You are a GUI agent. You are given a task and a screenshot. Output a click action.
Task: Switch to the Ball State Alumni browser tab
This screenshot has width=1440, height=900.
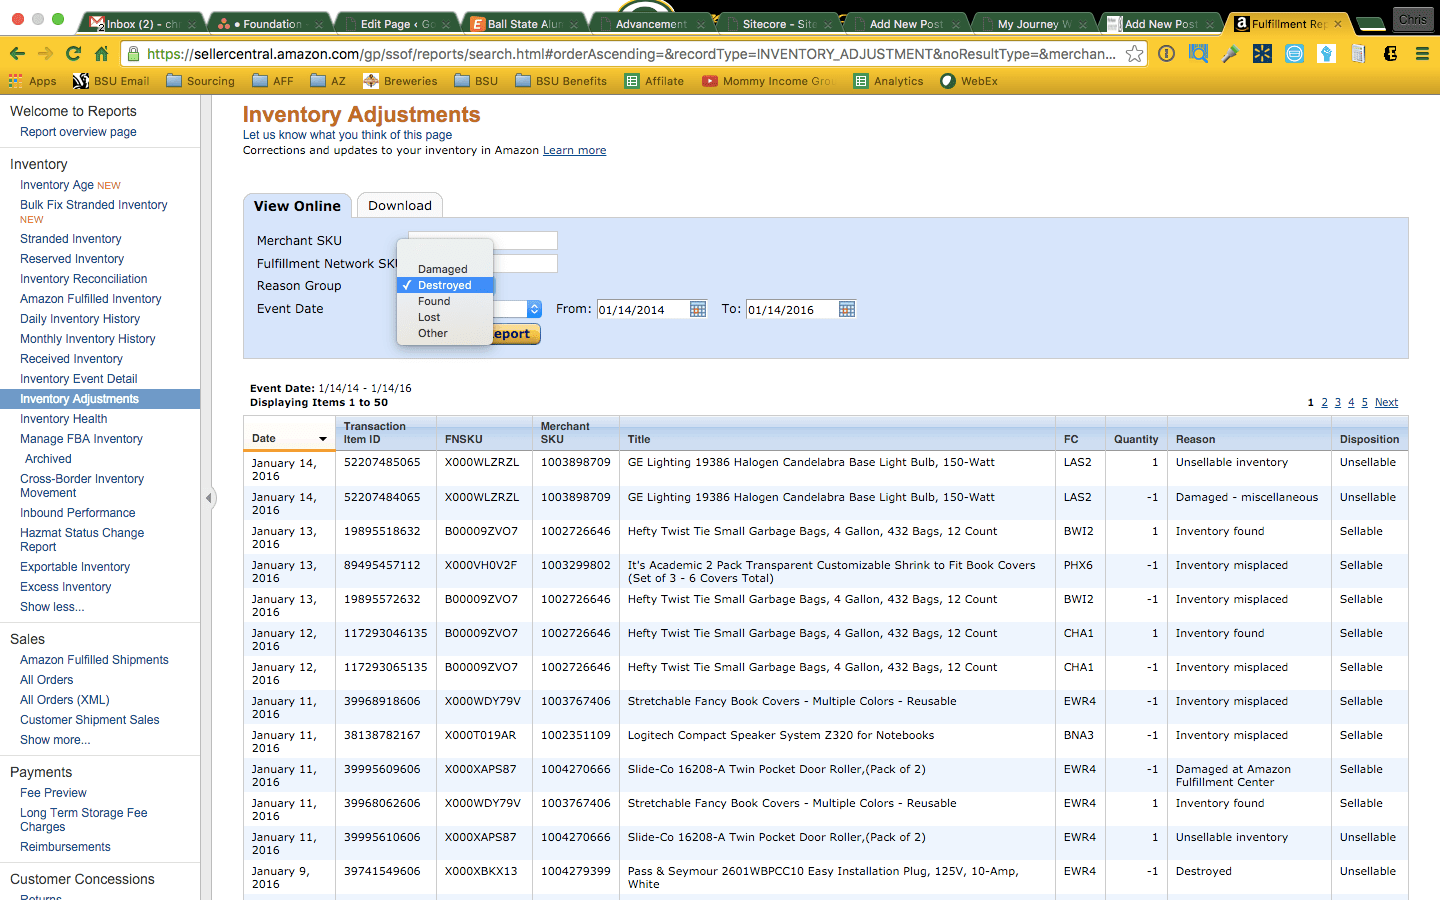tap(524, 24)
